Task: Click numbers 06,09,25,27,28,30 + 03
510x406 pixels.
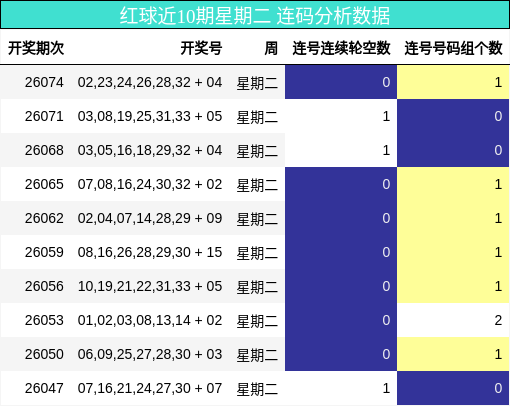Action: click(x=150, y=354)
